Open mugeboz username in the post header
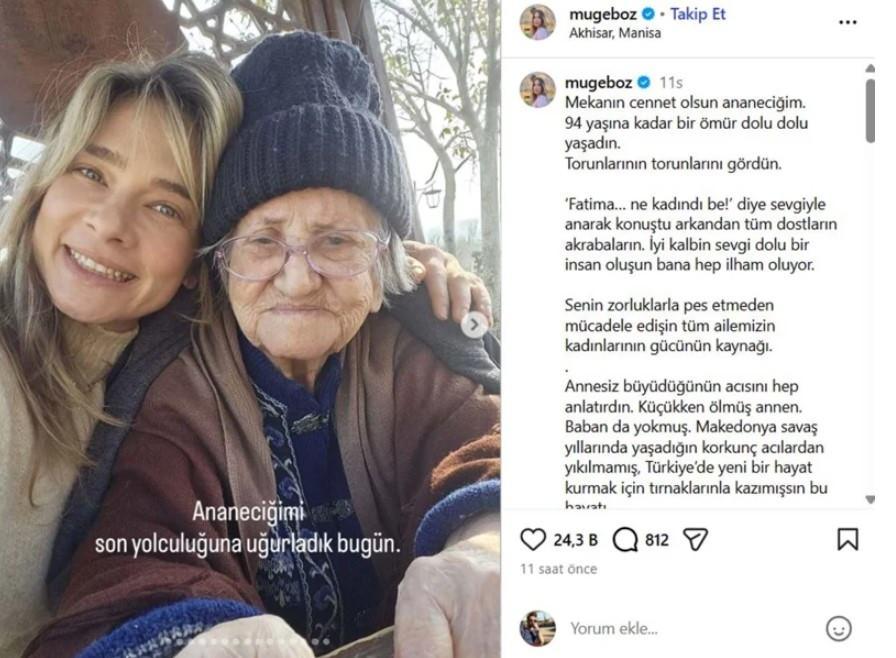896x658 pixels. coord(603,14)
